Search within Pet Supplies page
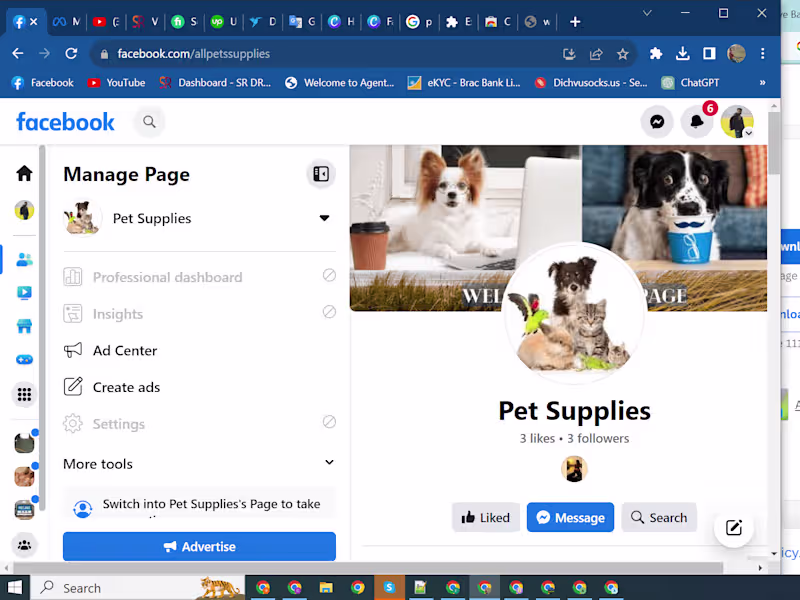This screenshot has width=800, height=600. tap(659, 517)
